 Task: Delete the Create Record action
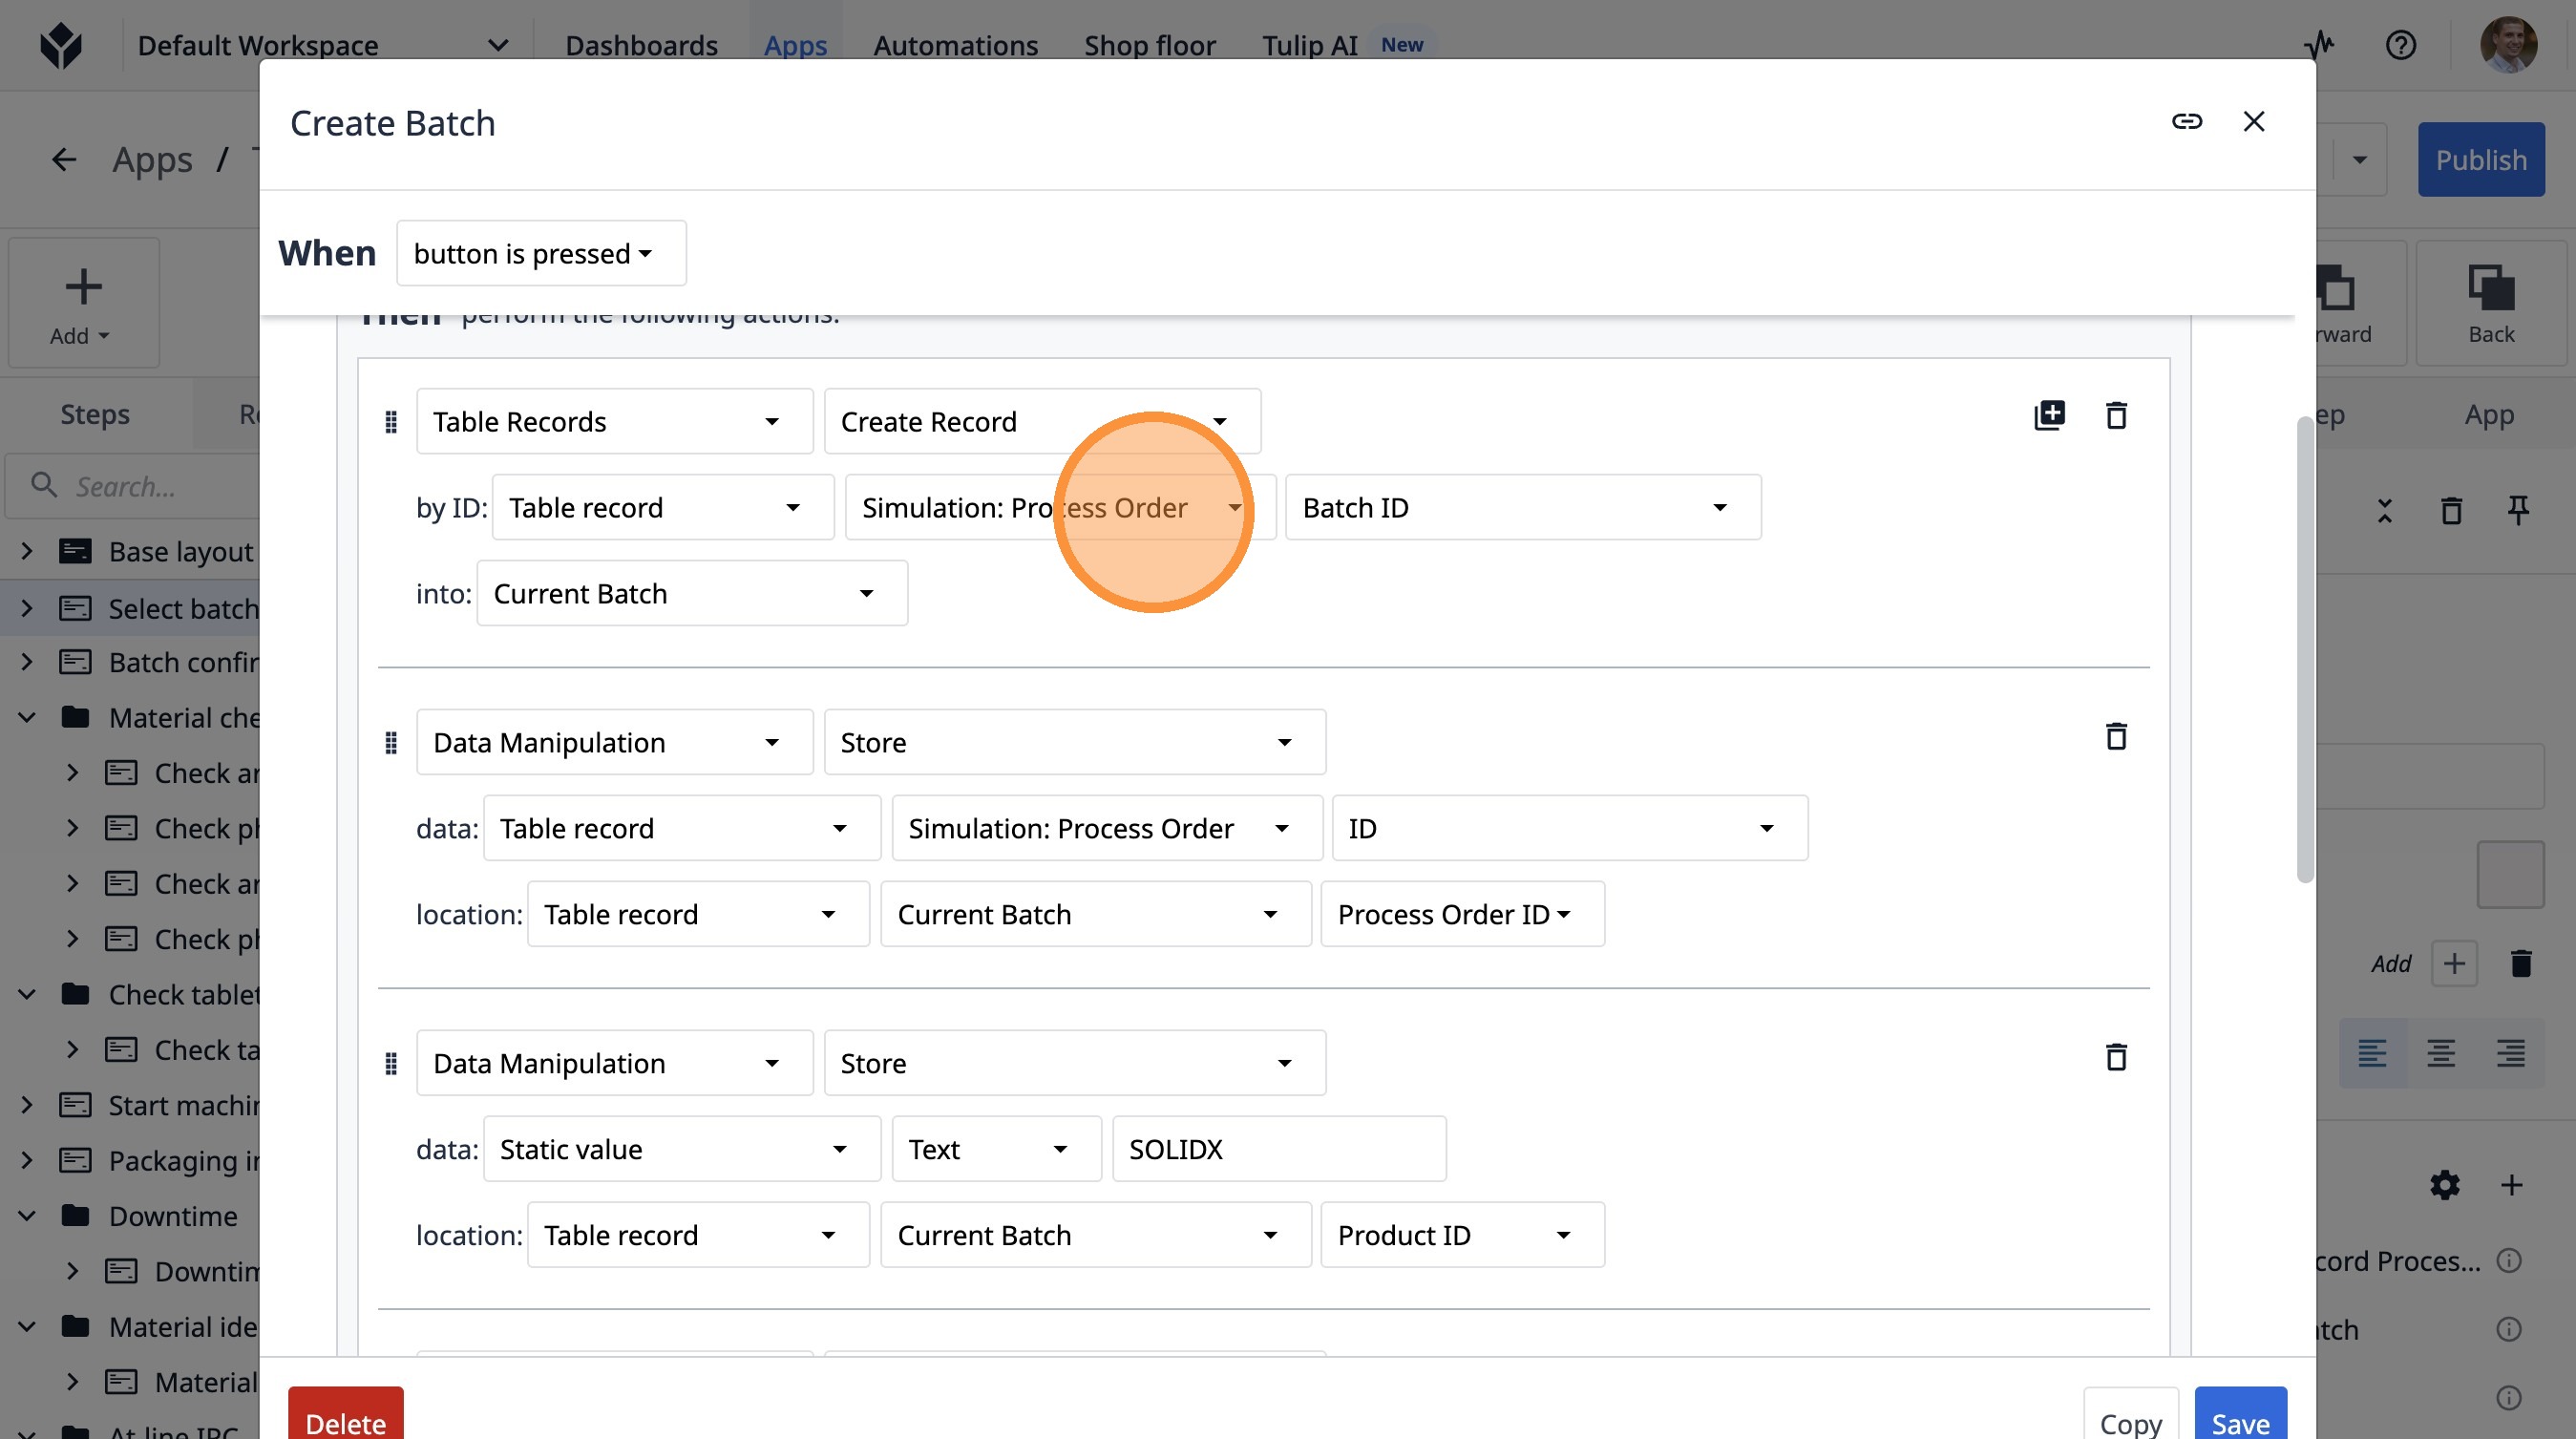[2116, 415]
